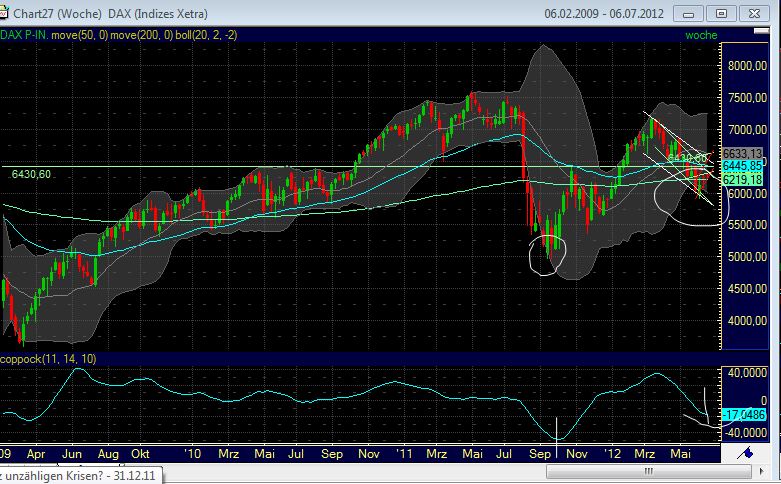
Task: Open the tab ending in 'Krisen? - 31.12.11'
Action: tap(81, 476)
